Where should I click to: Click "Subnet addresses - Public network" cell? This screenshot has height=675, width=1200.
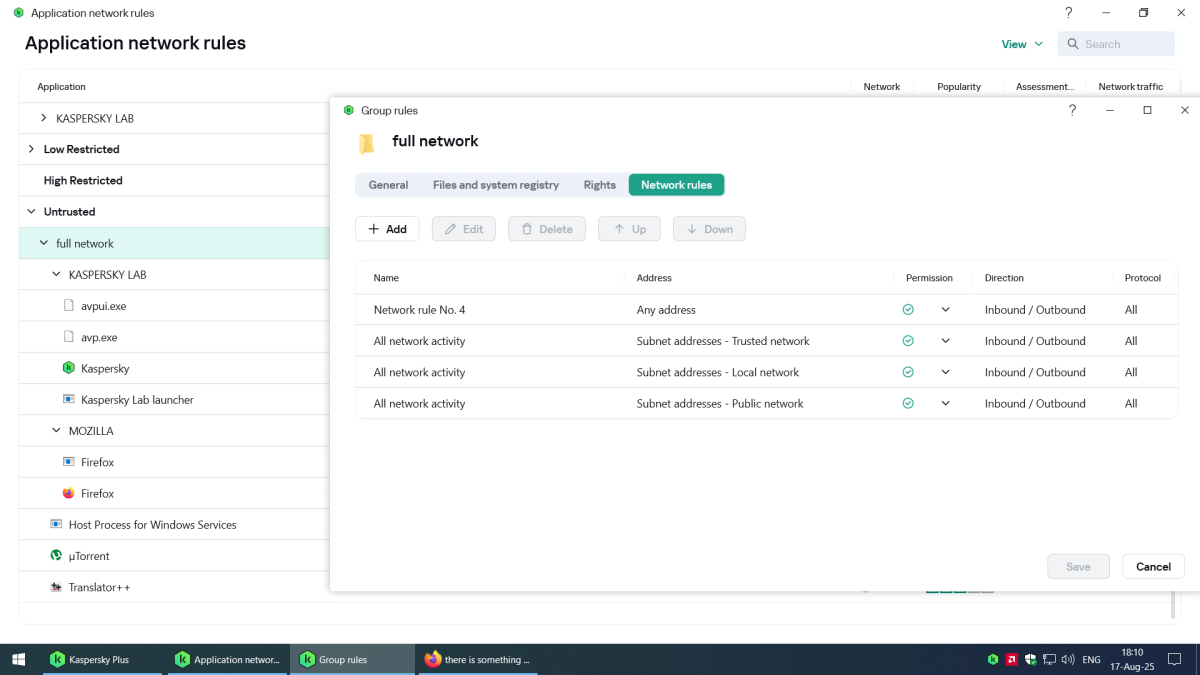coord(720,404)
